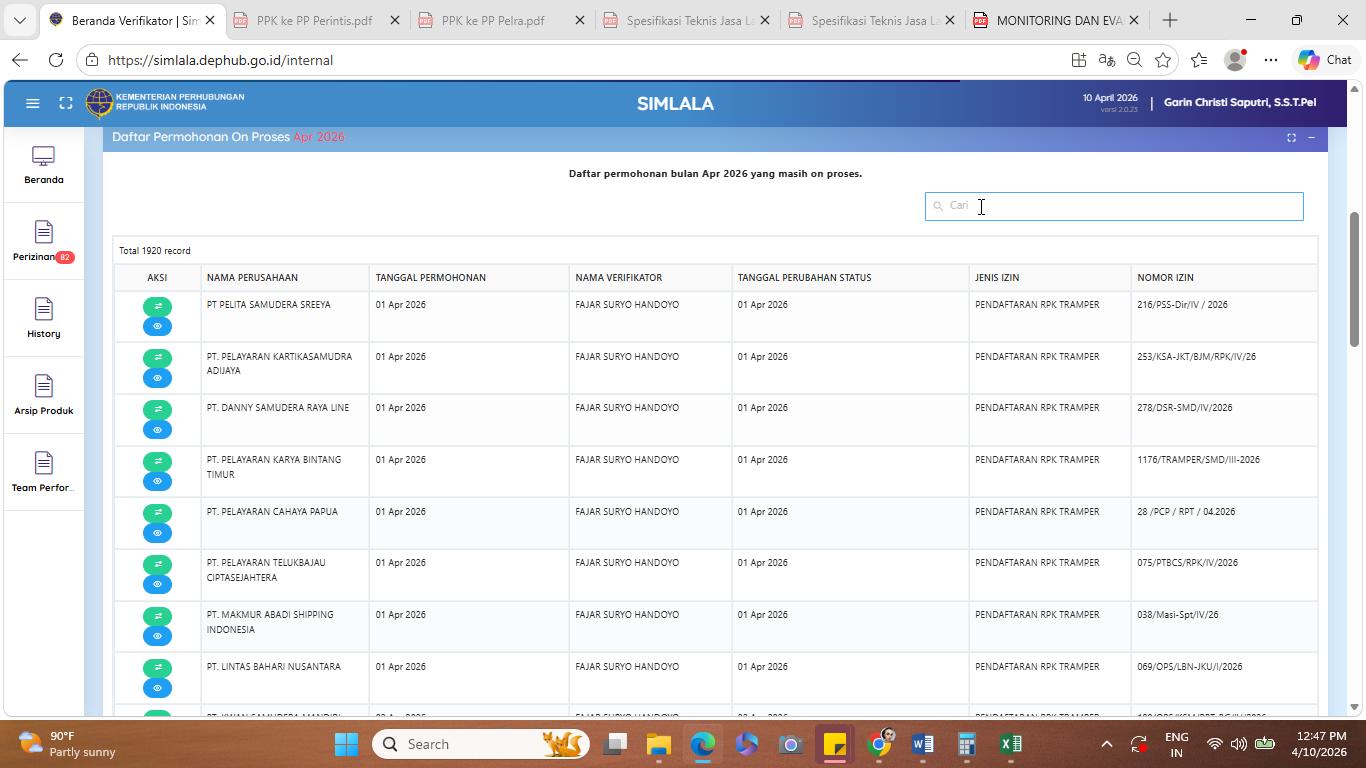Open Windows Start menu
The image size is (1366, 768).
tap(346, 744)
